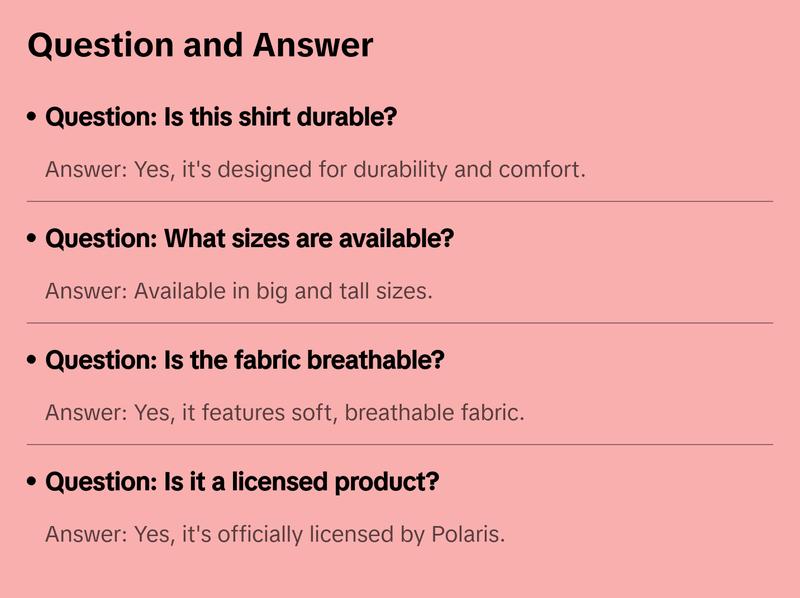Click the "Question and Answer" heading
This screenshot has height=598, width=800.
[x=200, y=45]
